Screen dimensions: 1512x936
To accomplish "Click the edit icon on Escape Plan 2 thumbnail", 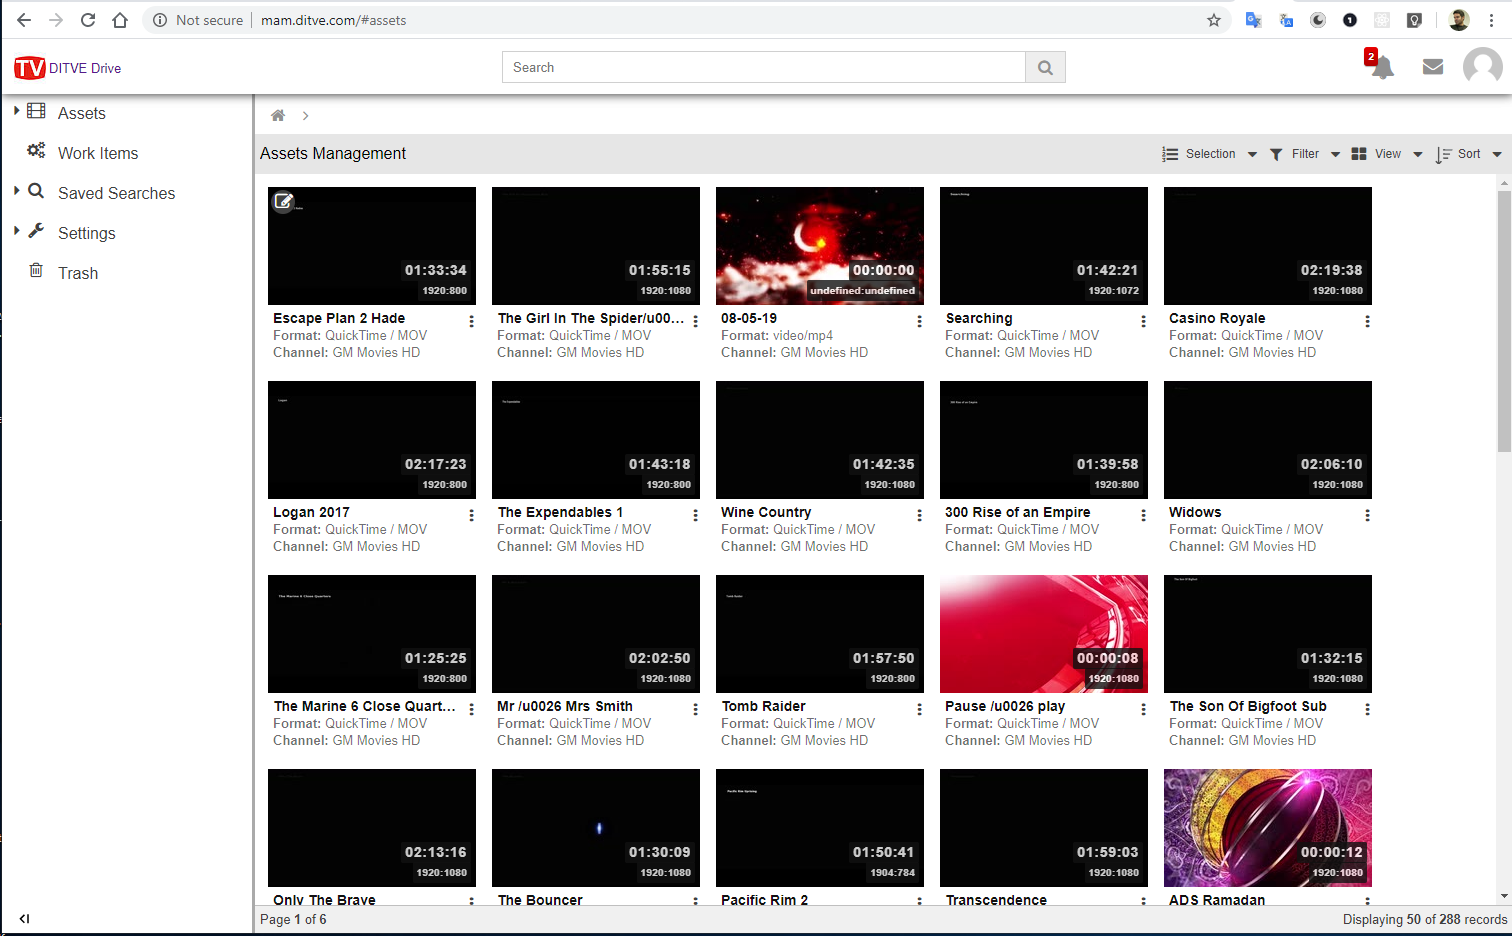I will 284,201.
